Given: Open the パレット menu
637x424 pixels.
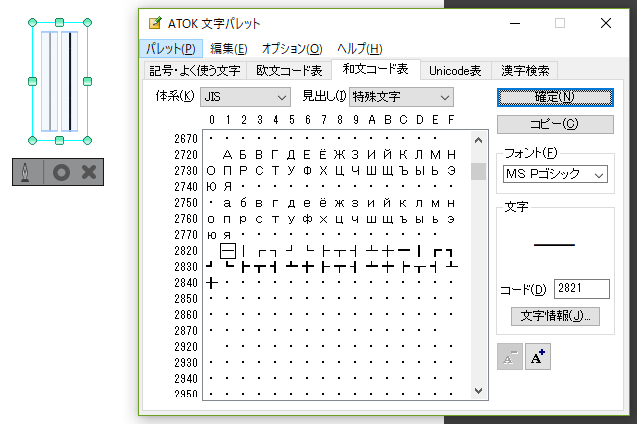Looking at the screenshot, I should 171,48.
